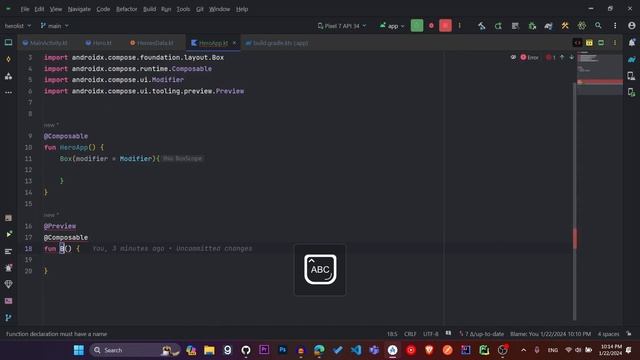Switch to the Hero.kt tab
This screenshot has height=360, width=640.
coord(98,43)
